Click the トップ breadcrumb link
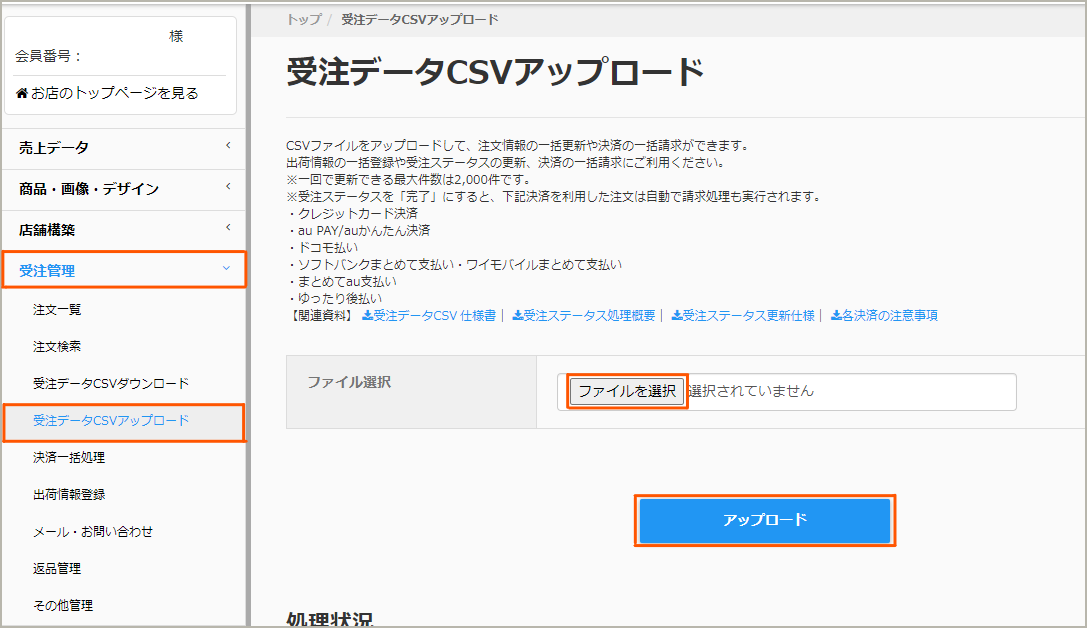1087x628 pixels. 304,19
